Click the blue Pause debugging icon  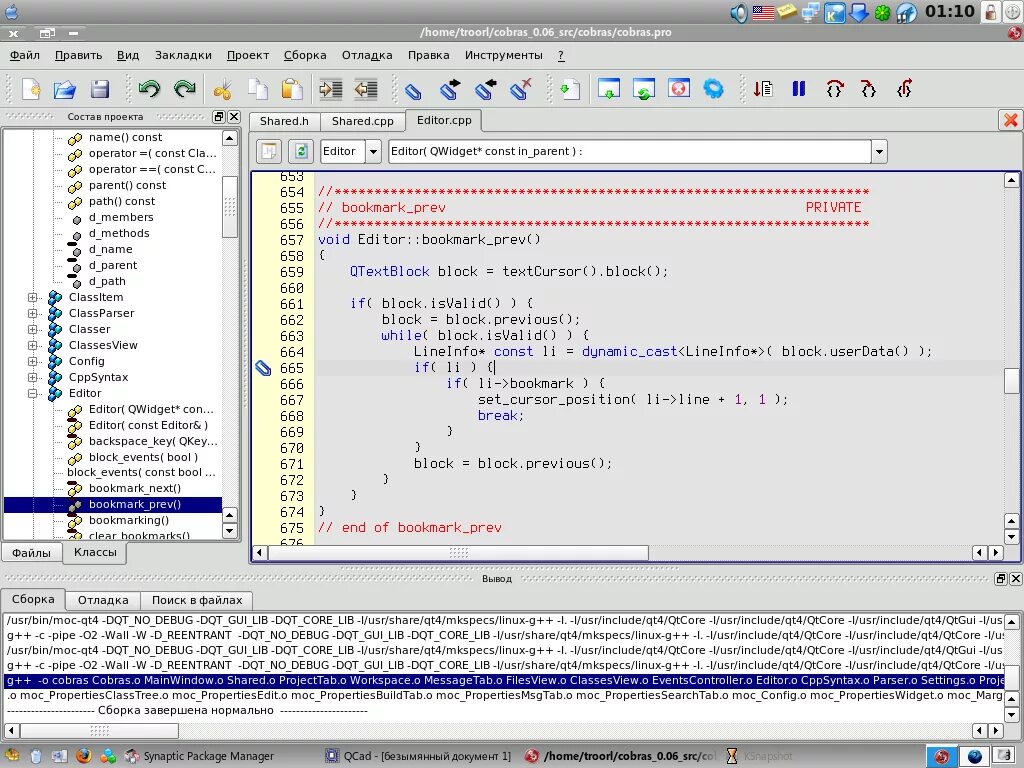tap(797, 89)
